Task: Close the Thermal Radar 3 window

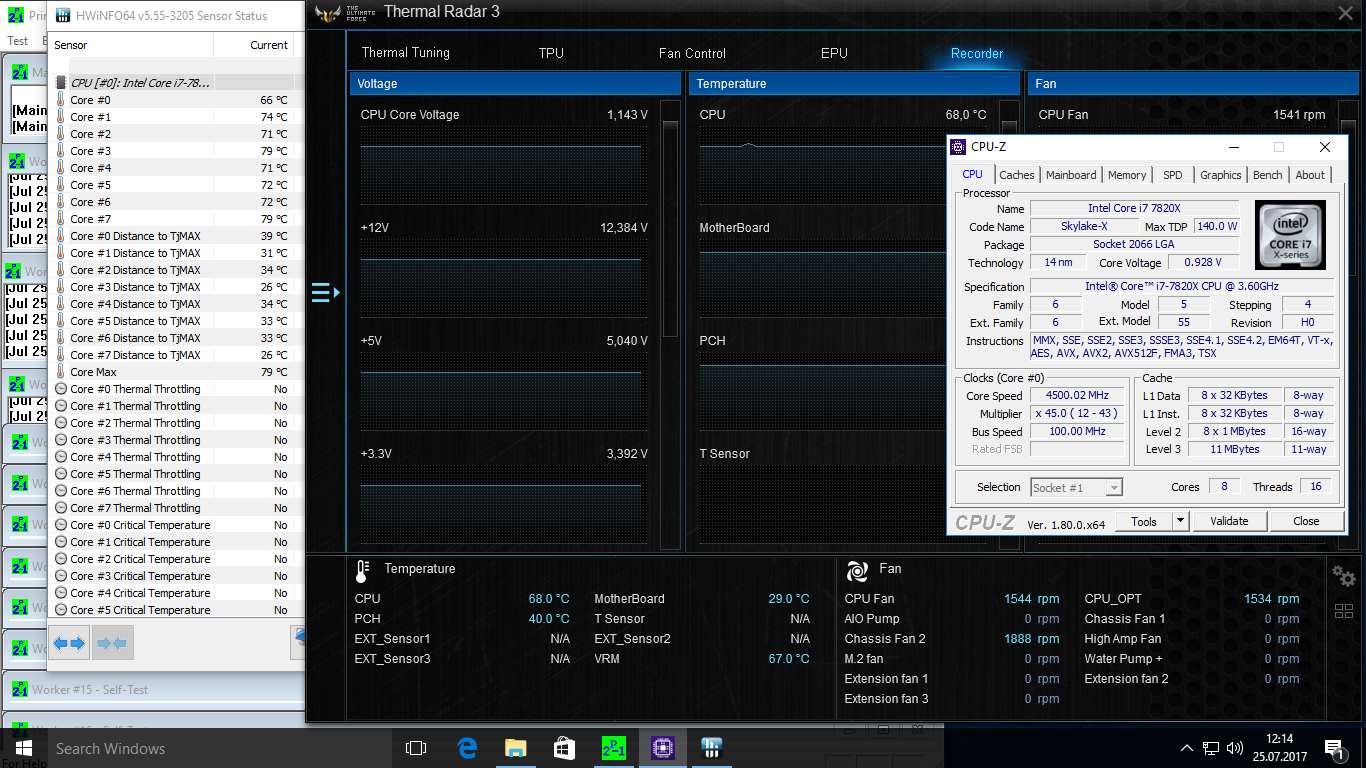Action: tap(1345, 13)
